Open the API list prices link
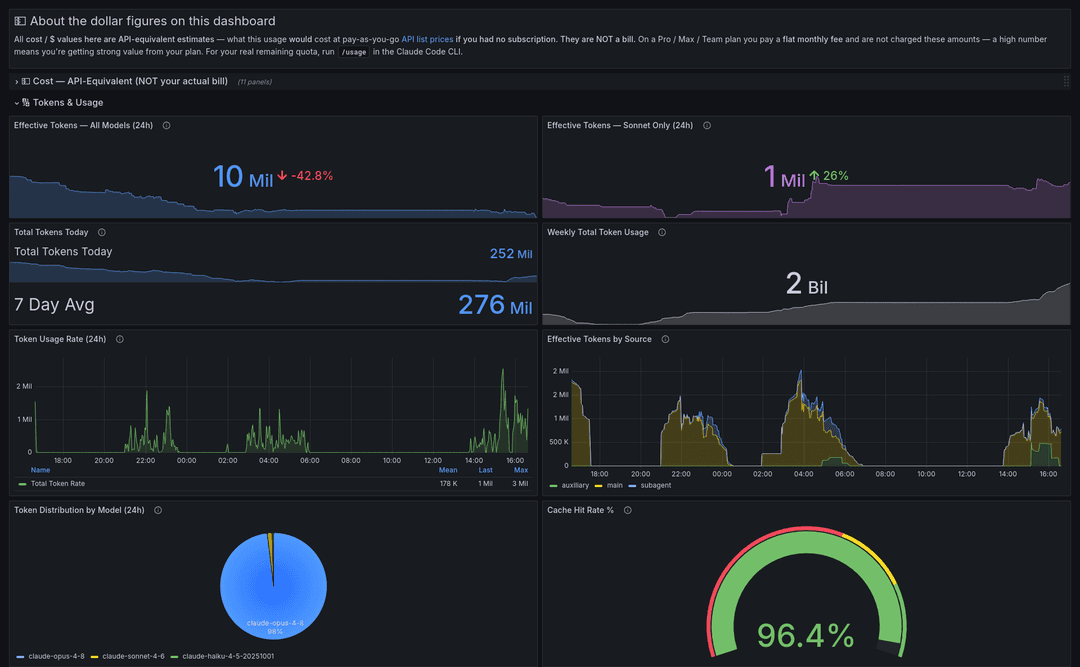Image resolution: width=1080 pixels, height=667 pixels. [x=427, y=39]
